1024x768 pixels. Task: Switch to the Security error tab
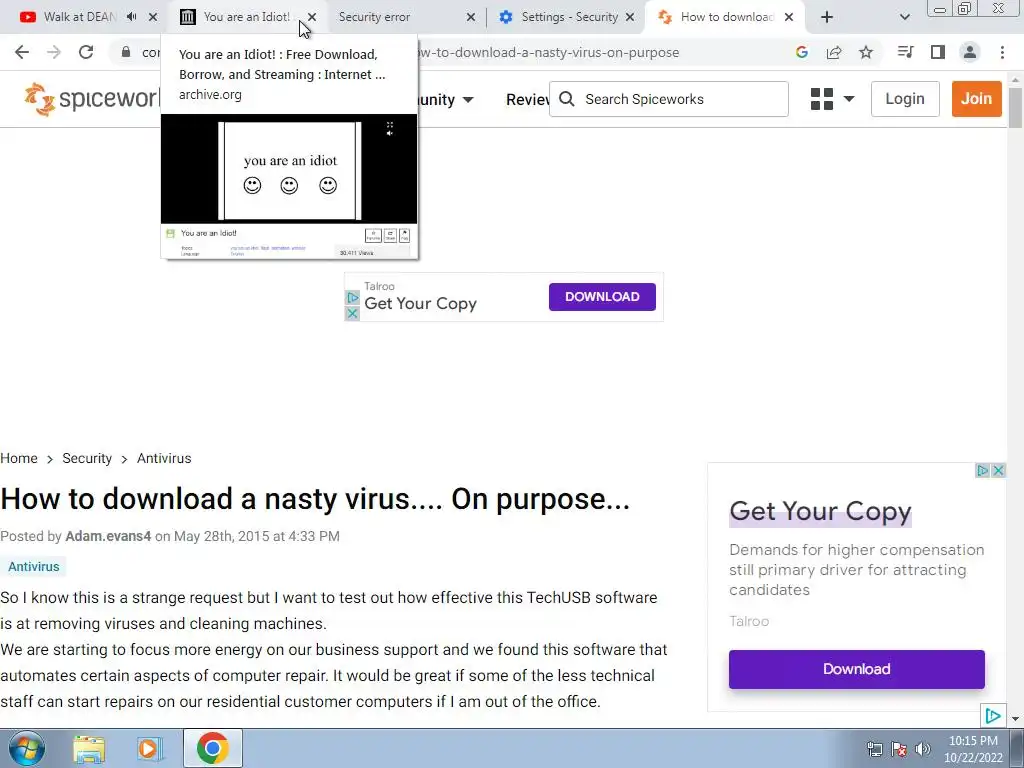click(374, 17)
